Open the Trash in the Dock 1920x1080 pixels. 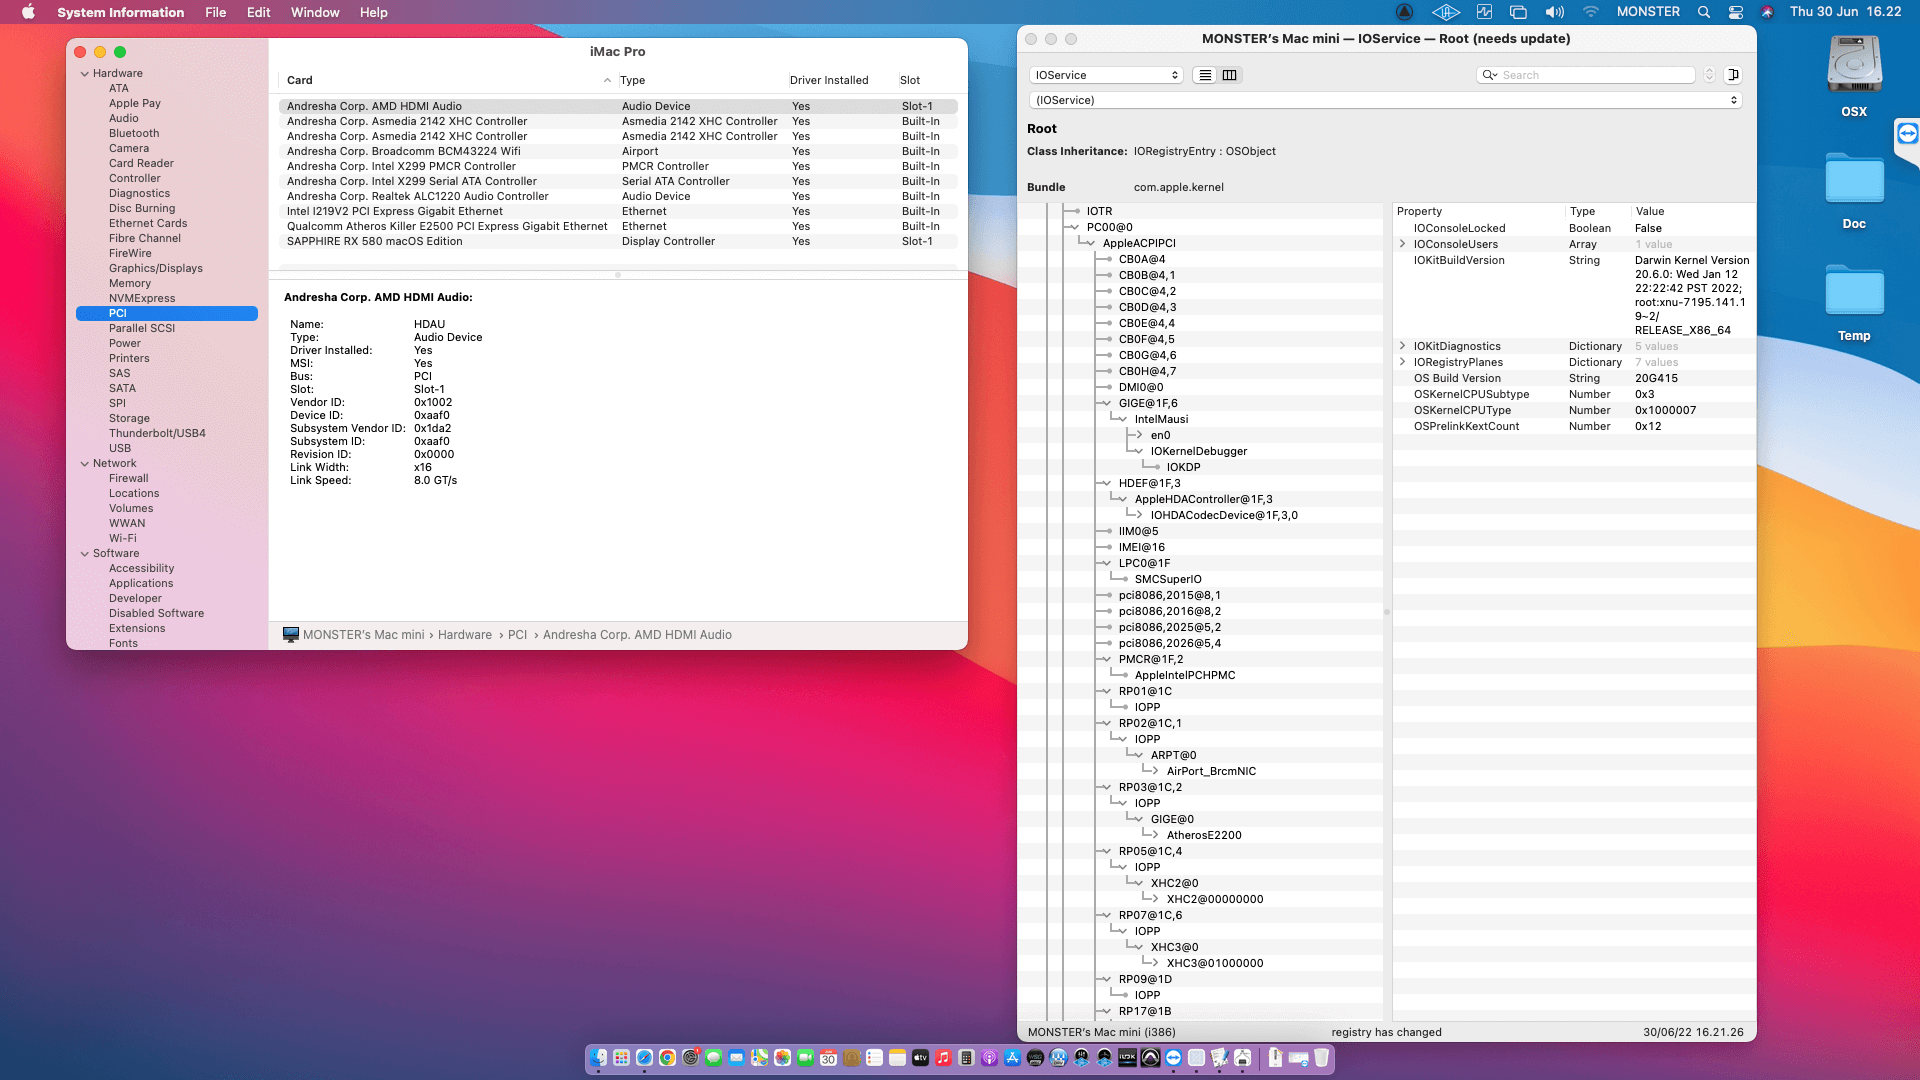coord(1321,1058)
